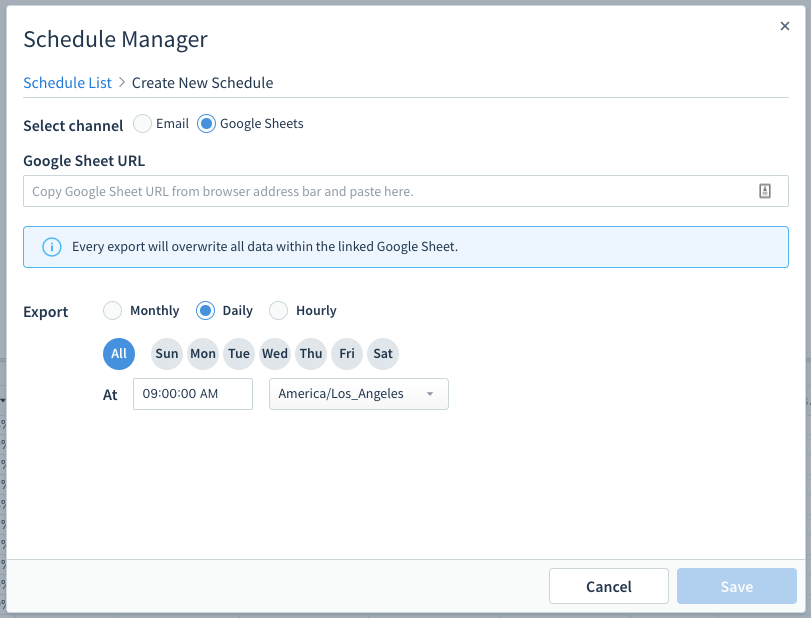Select the Email channel radio button
The image size is (811, 618).
(142, 124)
